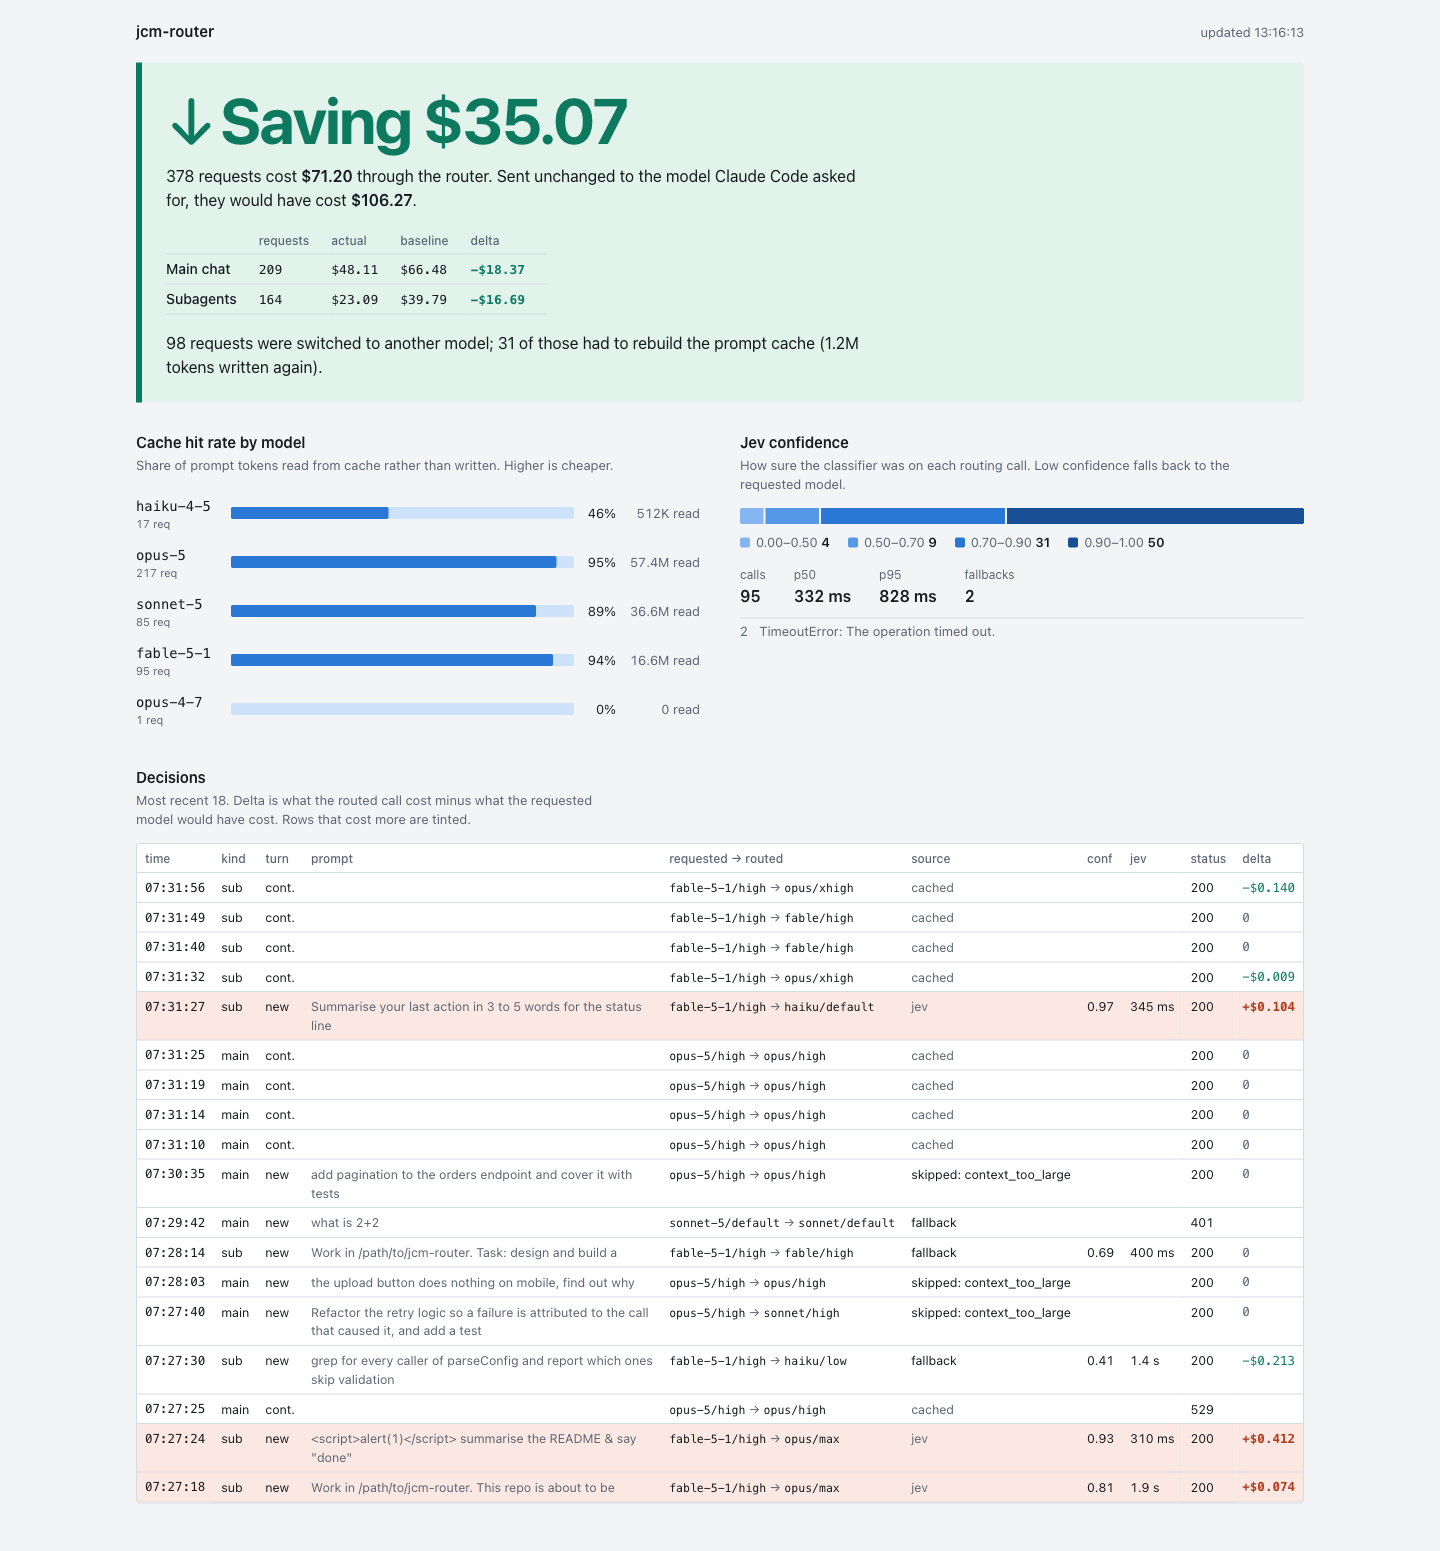Click the "source" column header
This screenshot has width=1440, height=1551.
pos(930,859)
